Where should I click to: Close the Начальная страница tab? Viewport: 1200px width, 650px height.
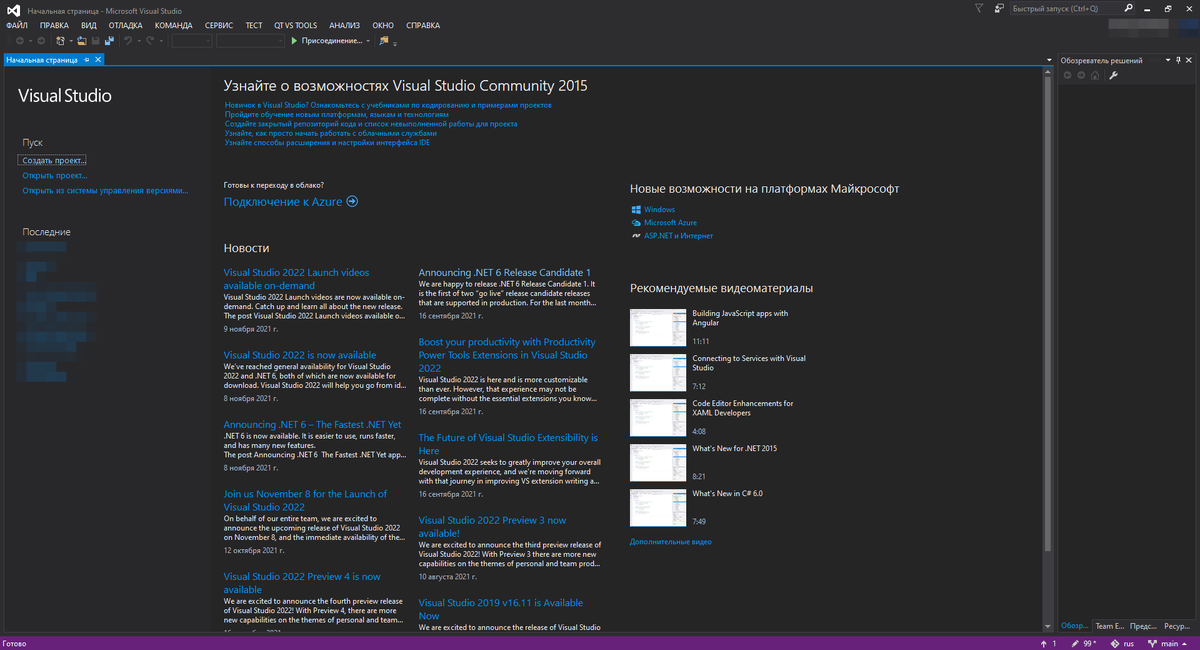98,60
